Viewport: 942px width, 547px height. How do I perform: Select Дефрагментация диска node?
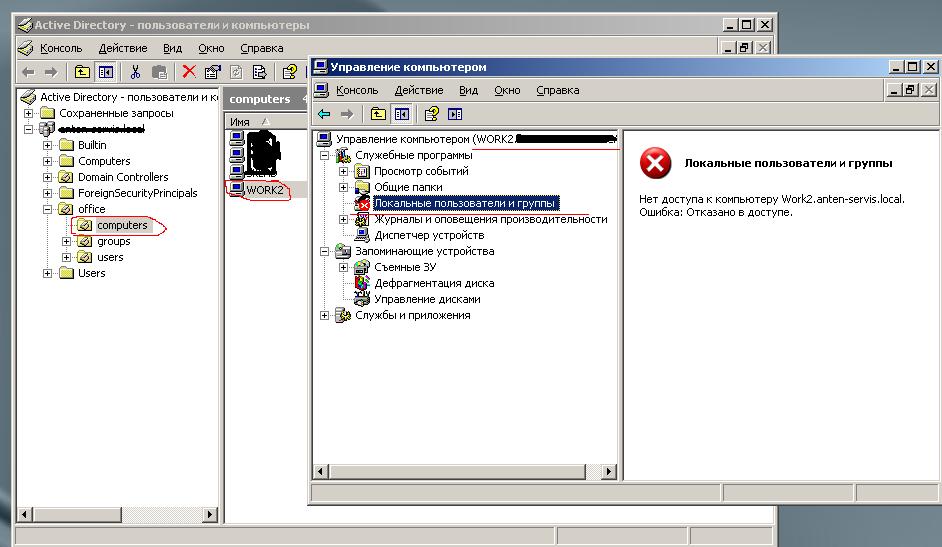pyautogui.click(x=434, y=283)
